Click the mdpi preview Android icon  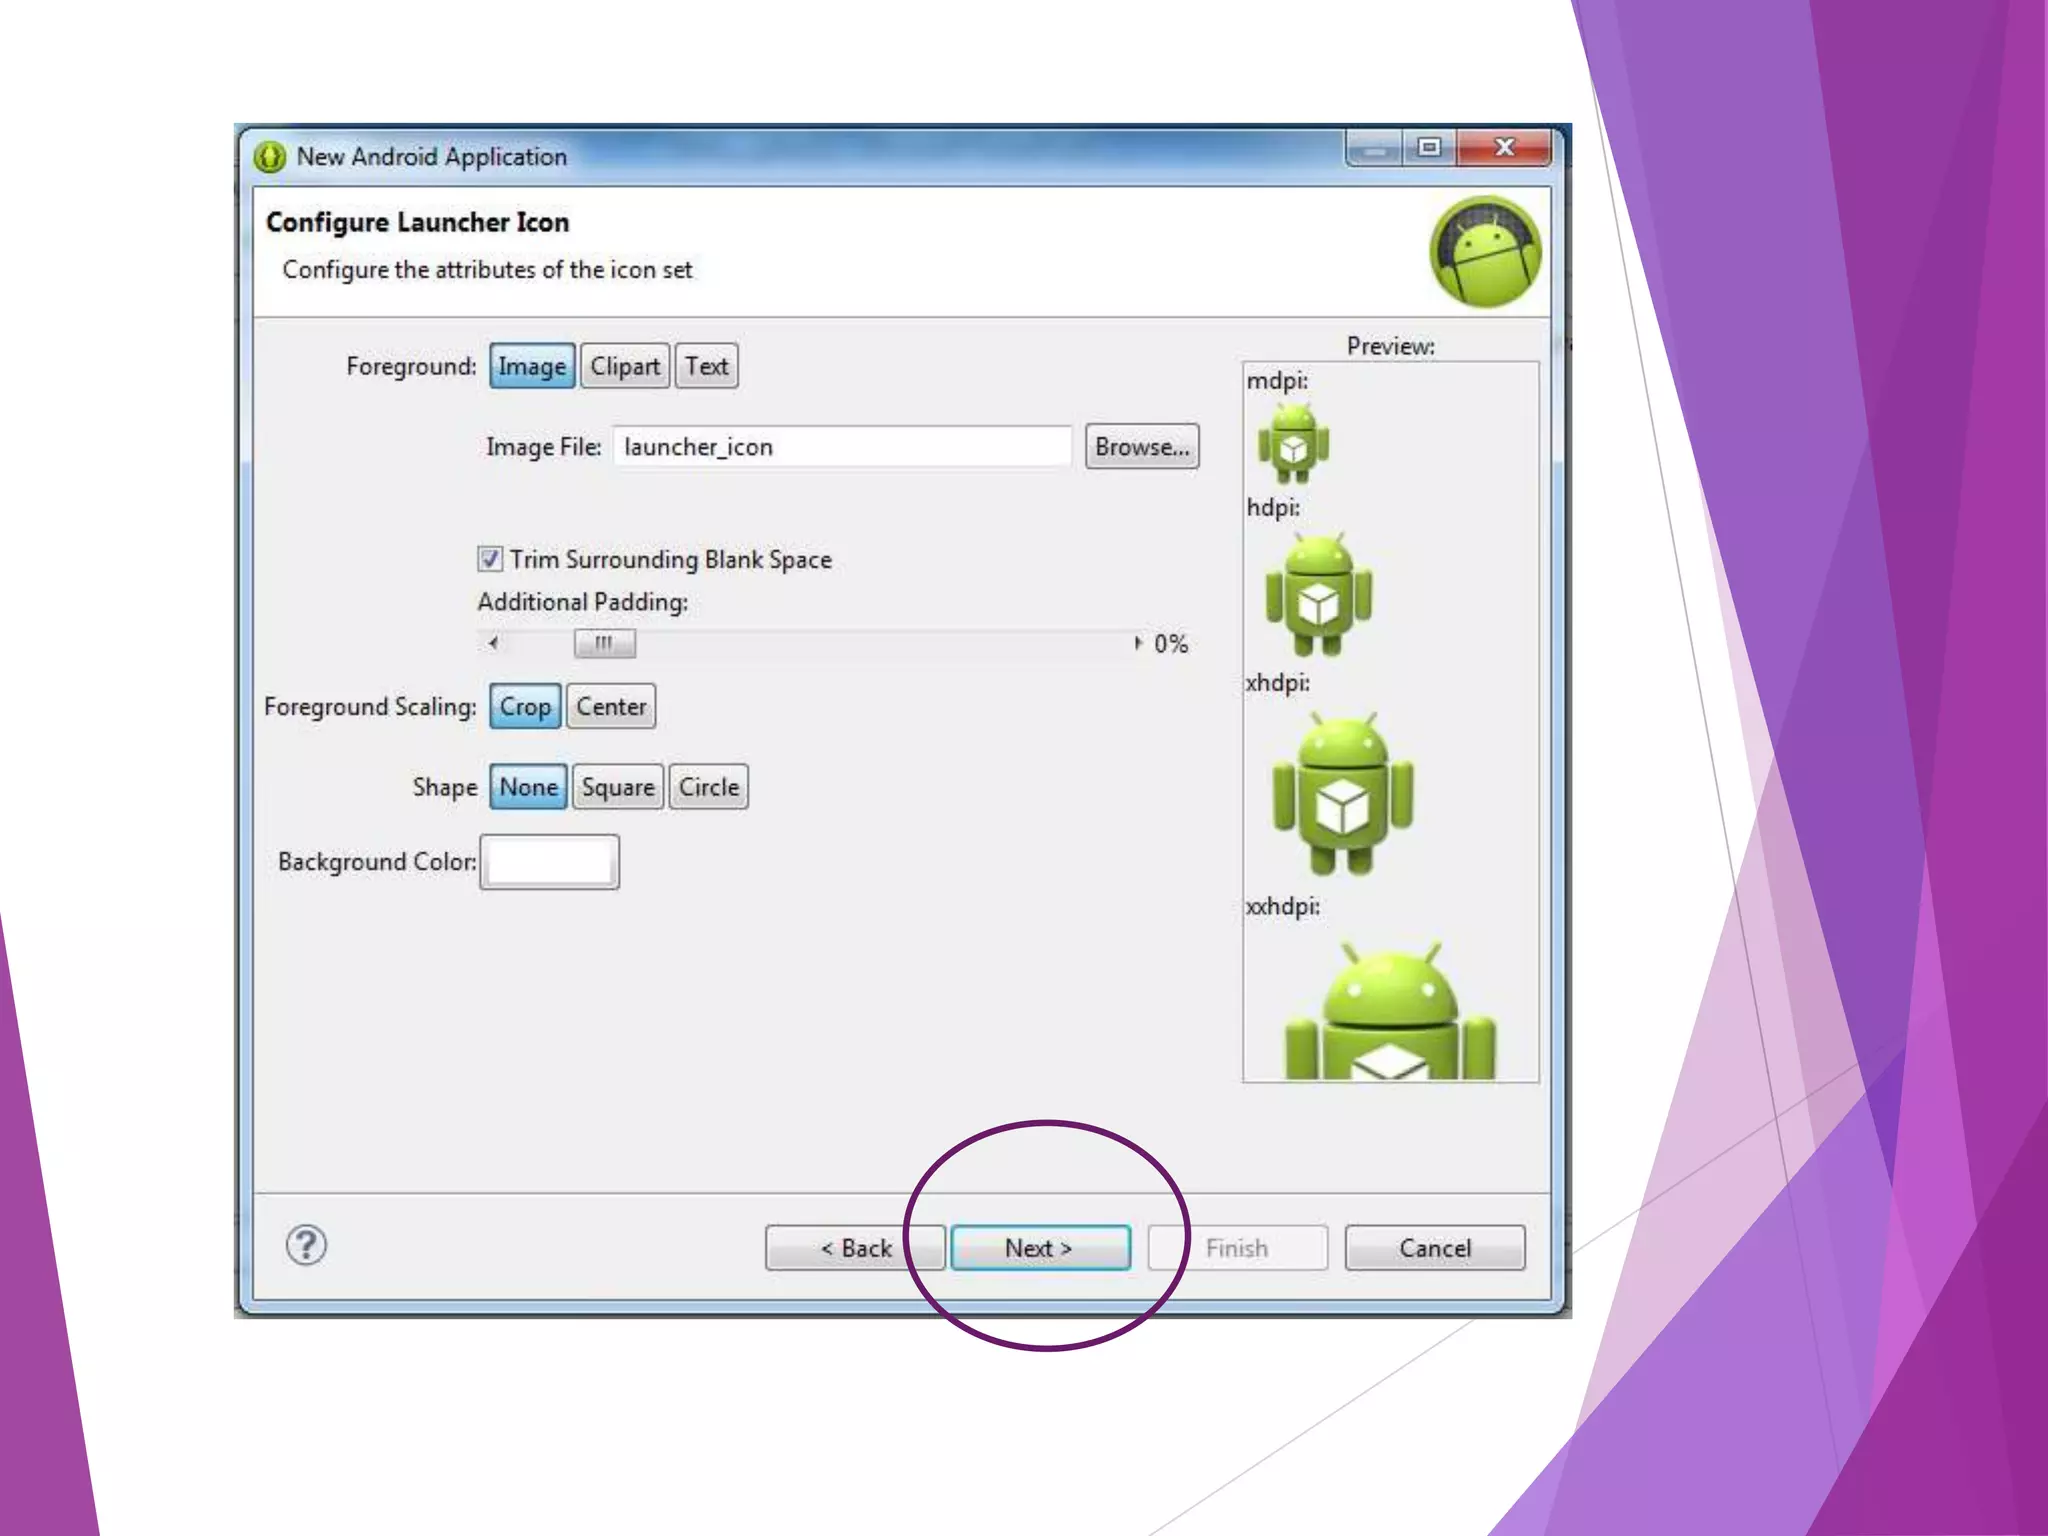tap(1293, 444)
